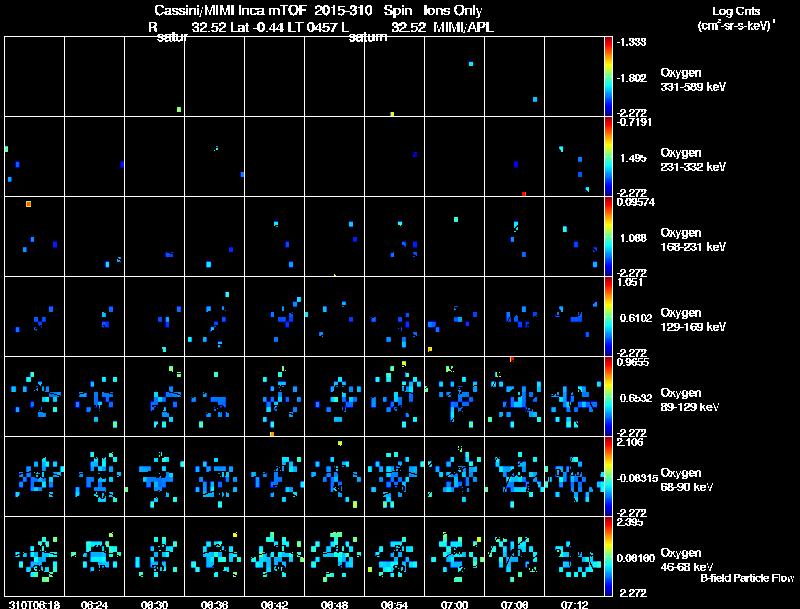This screenshot has width=800, height=609.
Task: Click the Oxygen 331-589 keV row label
Action: [x=693, y=80]
